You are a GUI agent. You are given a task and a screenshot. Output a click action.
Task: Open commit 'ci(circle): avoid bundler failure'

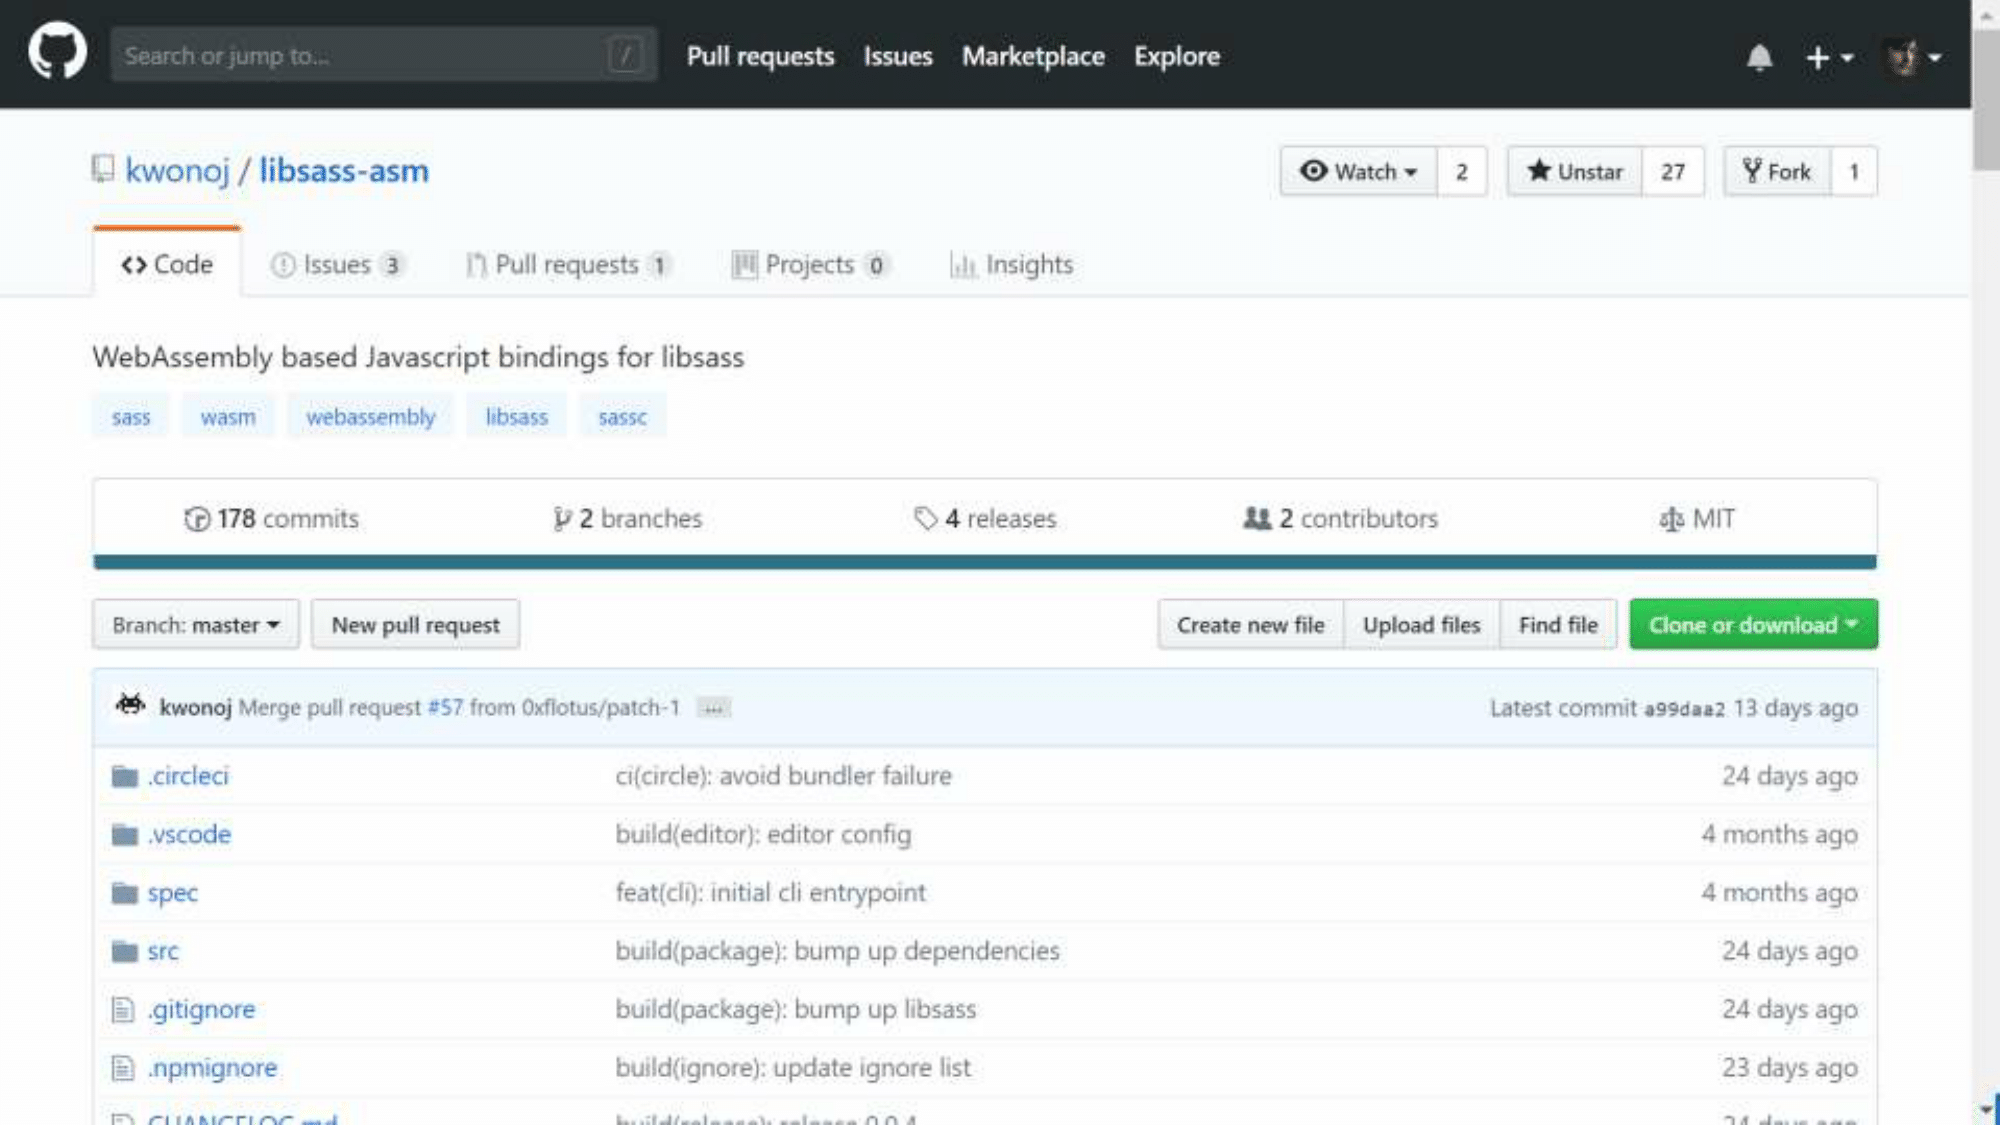[783, 775]
